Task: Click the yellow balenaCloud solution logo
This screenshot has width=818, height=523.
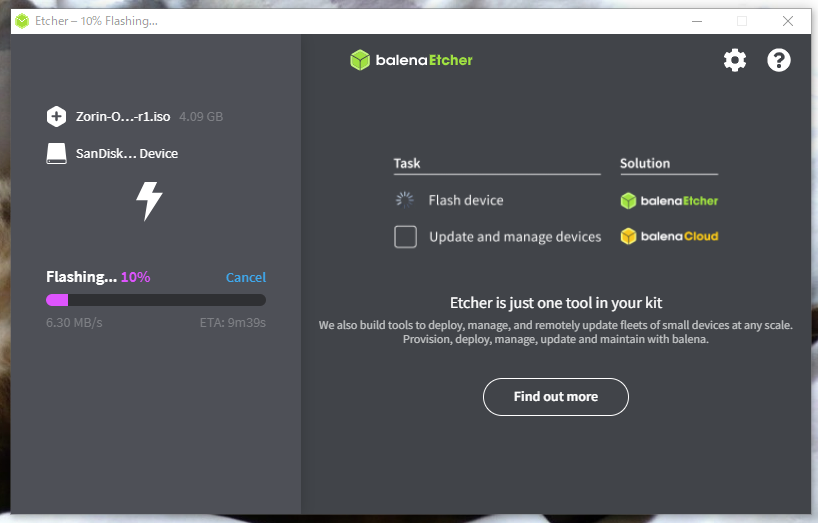Action: click(669, 236)
